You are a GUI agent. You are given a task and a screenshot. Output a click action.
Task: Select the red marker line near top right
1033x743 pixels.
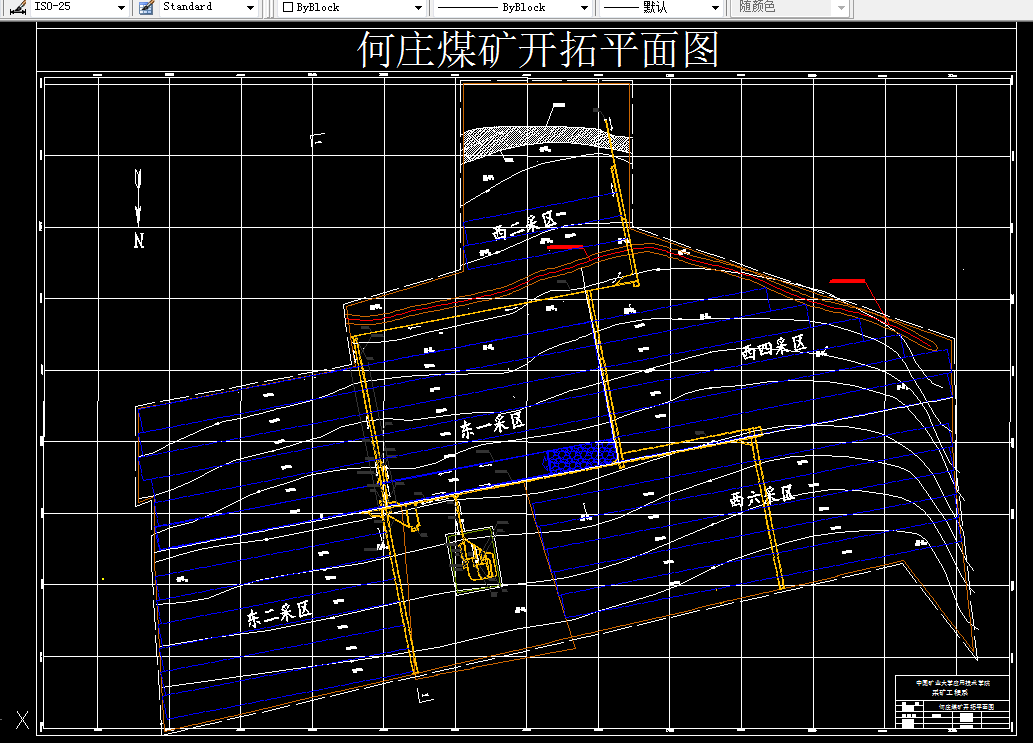point(849,283)
